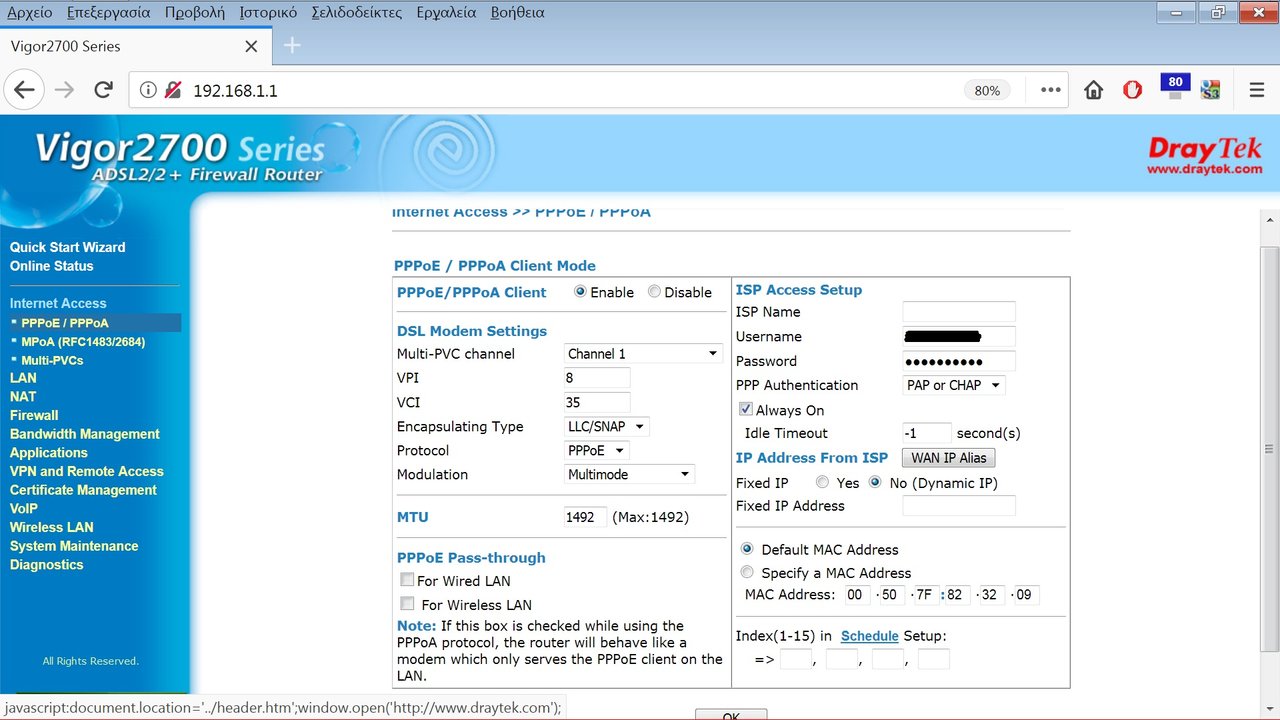Click the insecure connection padlock icon

click(x=172, y=90)
